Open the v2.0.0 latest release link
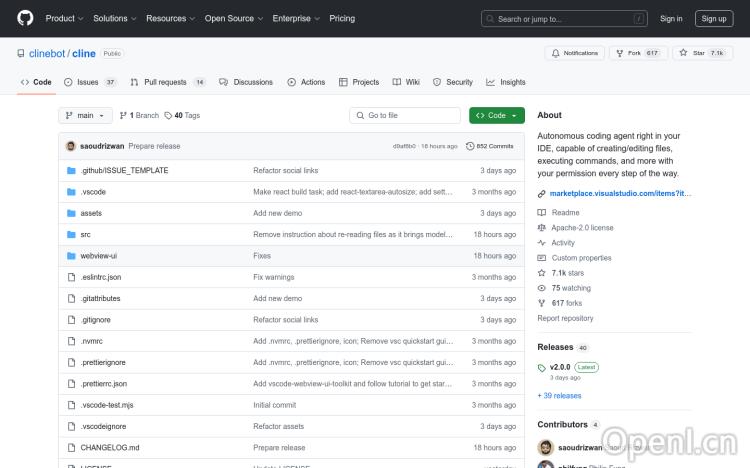Screen dimensions: 750x468 click(558, 367)
